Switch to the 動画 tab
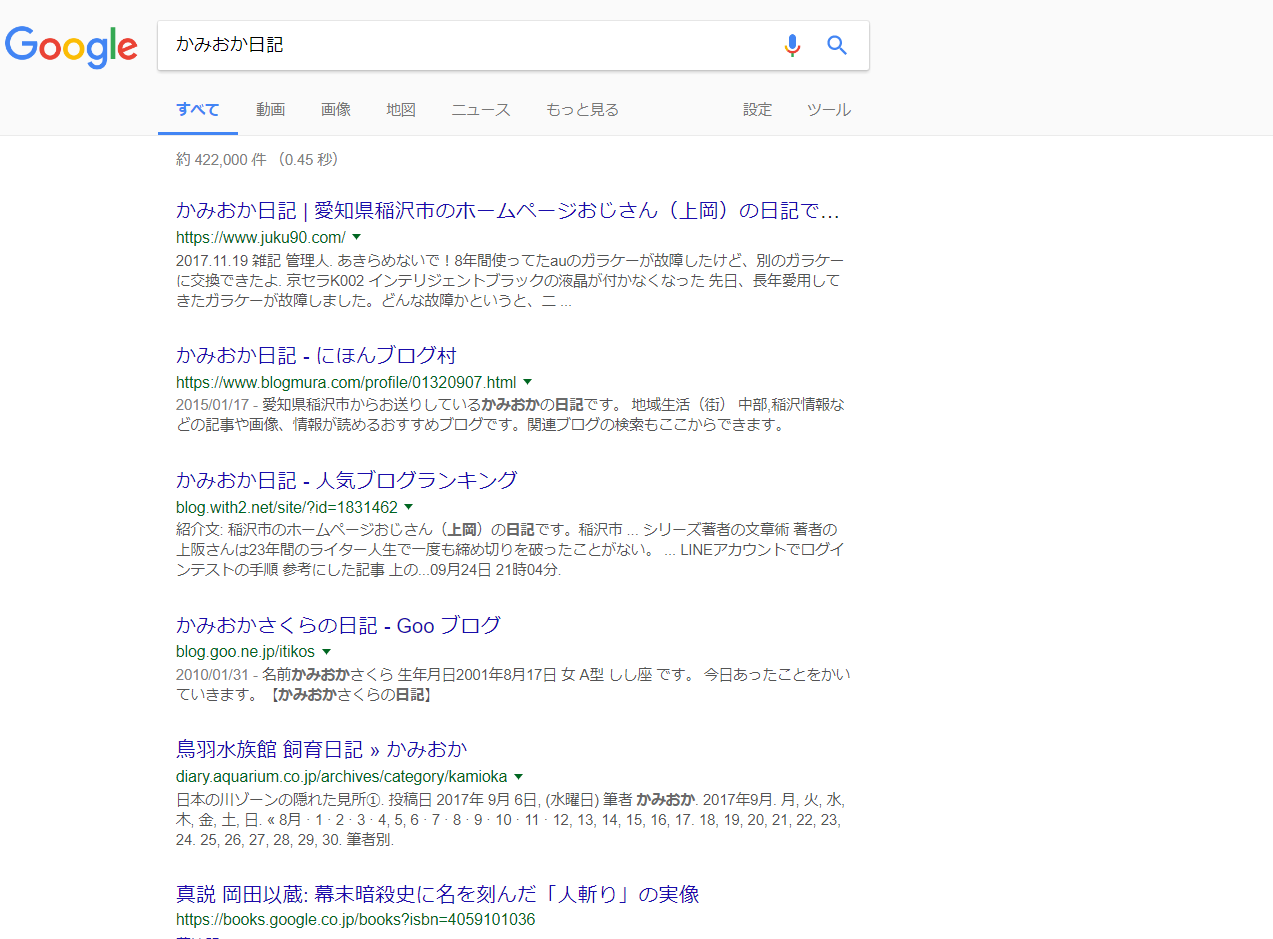 (270, 110)
